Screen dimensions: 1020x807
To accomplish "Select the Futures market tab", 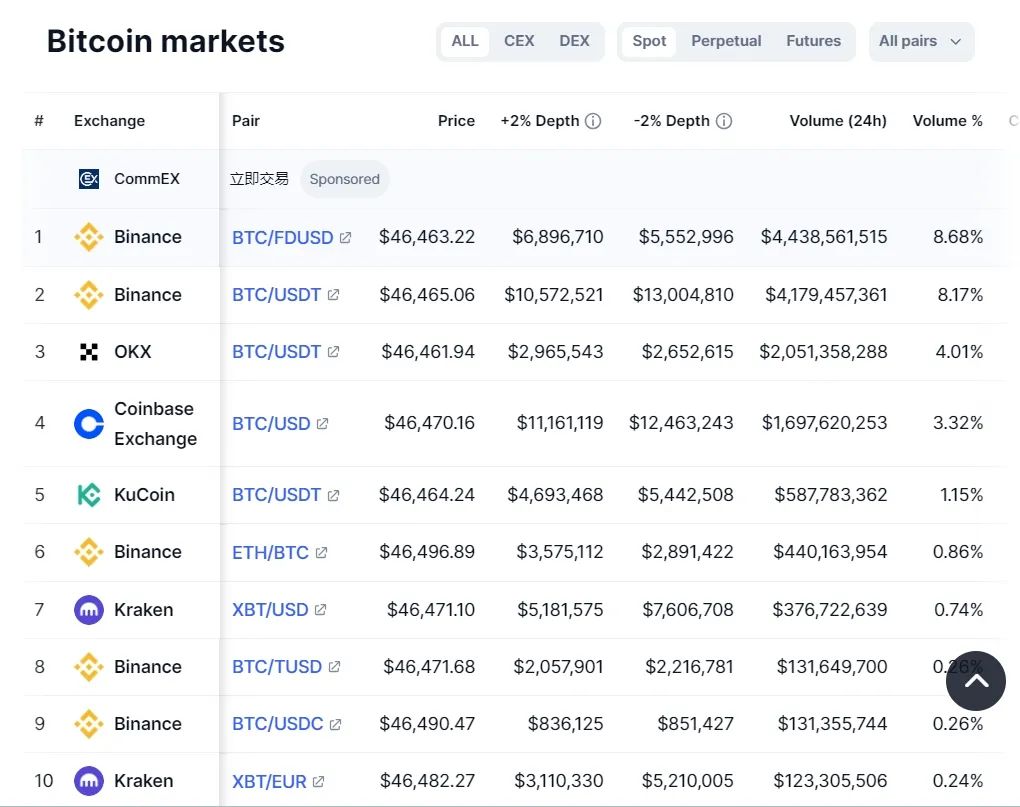I will 813,41.
